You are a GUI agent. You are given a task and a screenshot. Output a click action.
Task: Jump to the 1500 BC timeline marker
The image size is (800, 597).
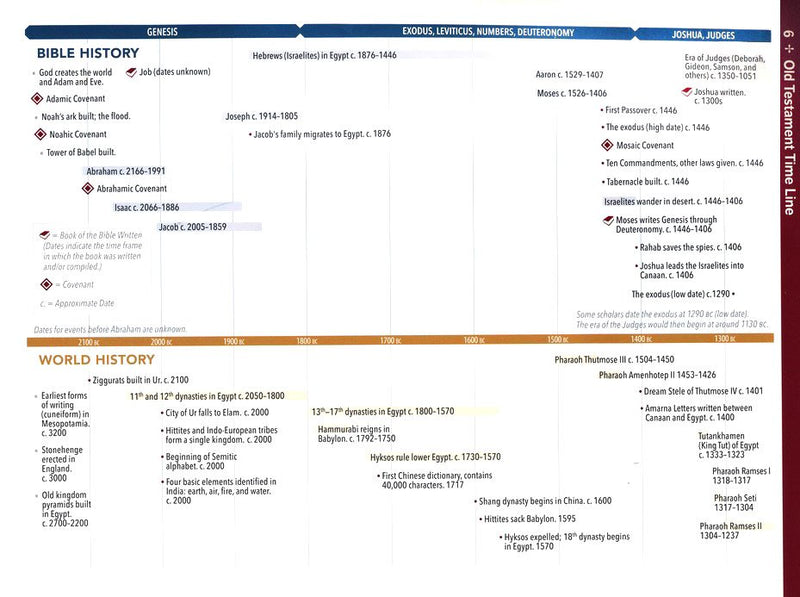[x=556, y=342]
